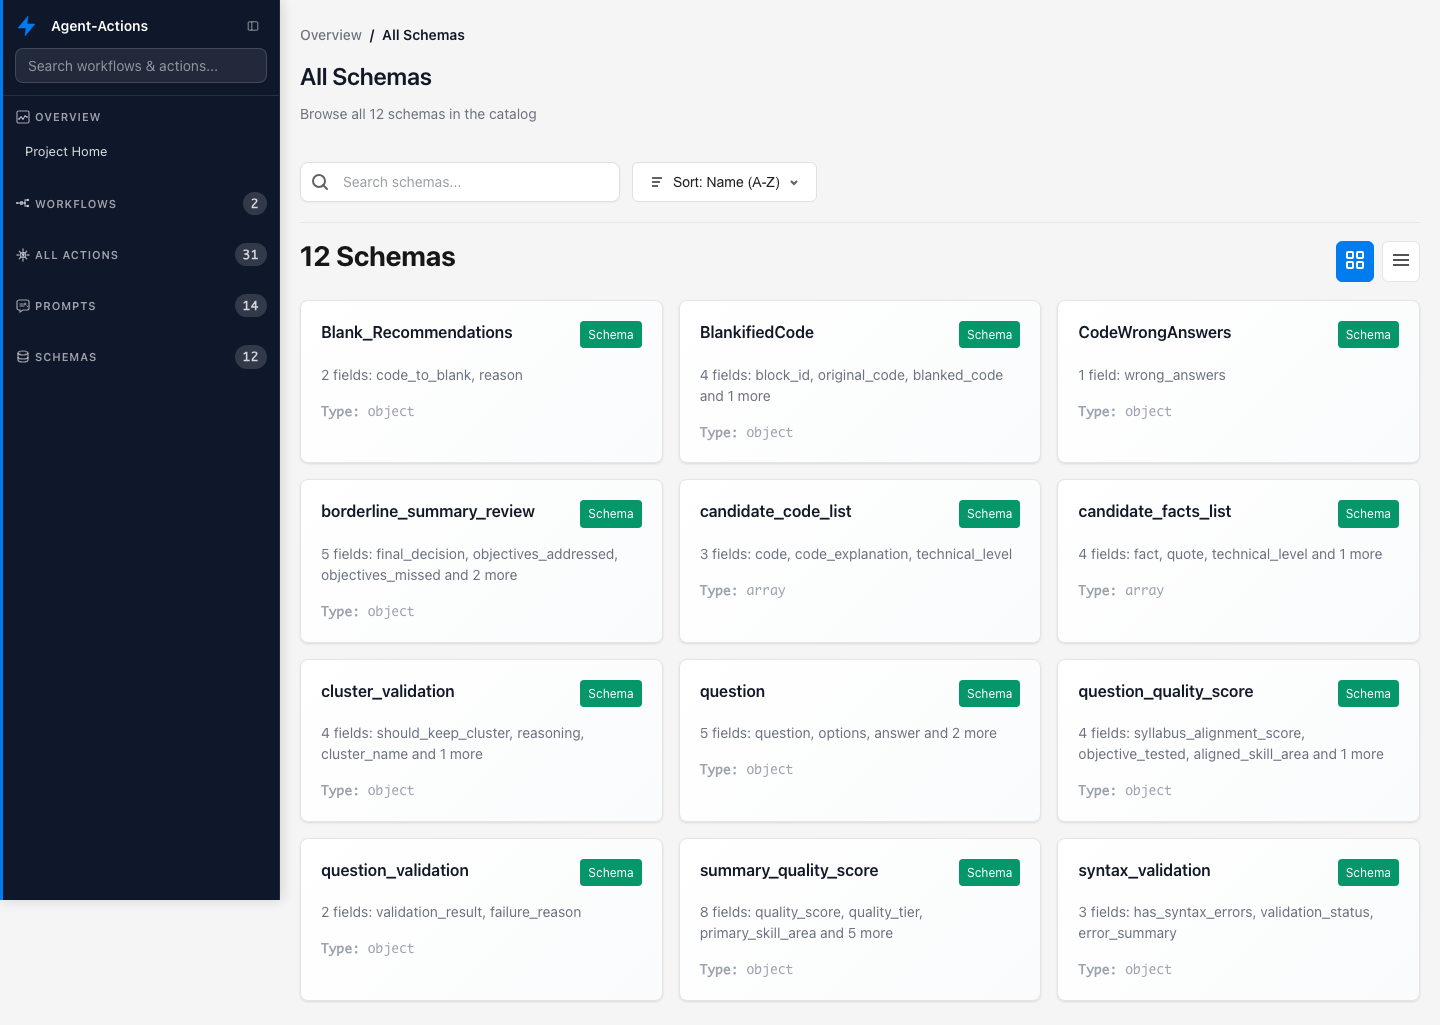Open the question_validation schema card
Viewport: 1440px width, 1025px height.
481,919
